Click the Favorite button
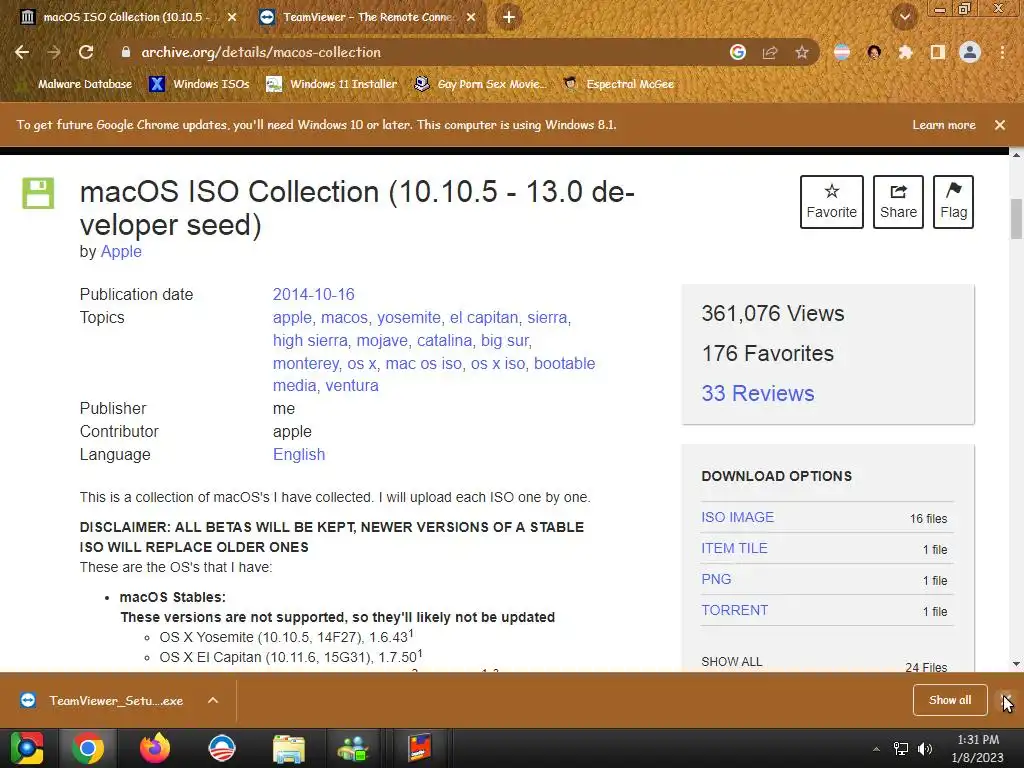 [x=831, y=202]
